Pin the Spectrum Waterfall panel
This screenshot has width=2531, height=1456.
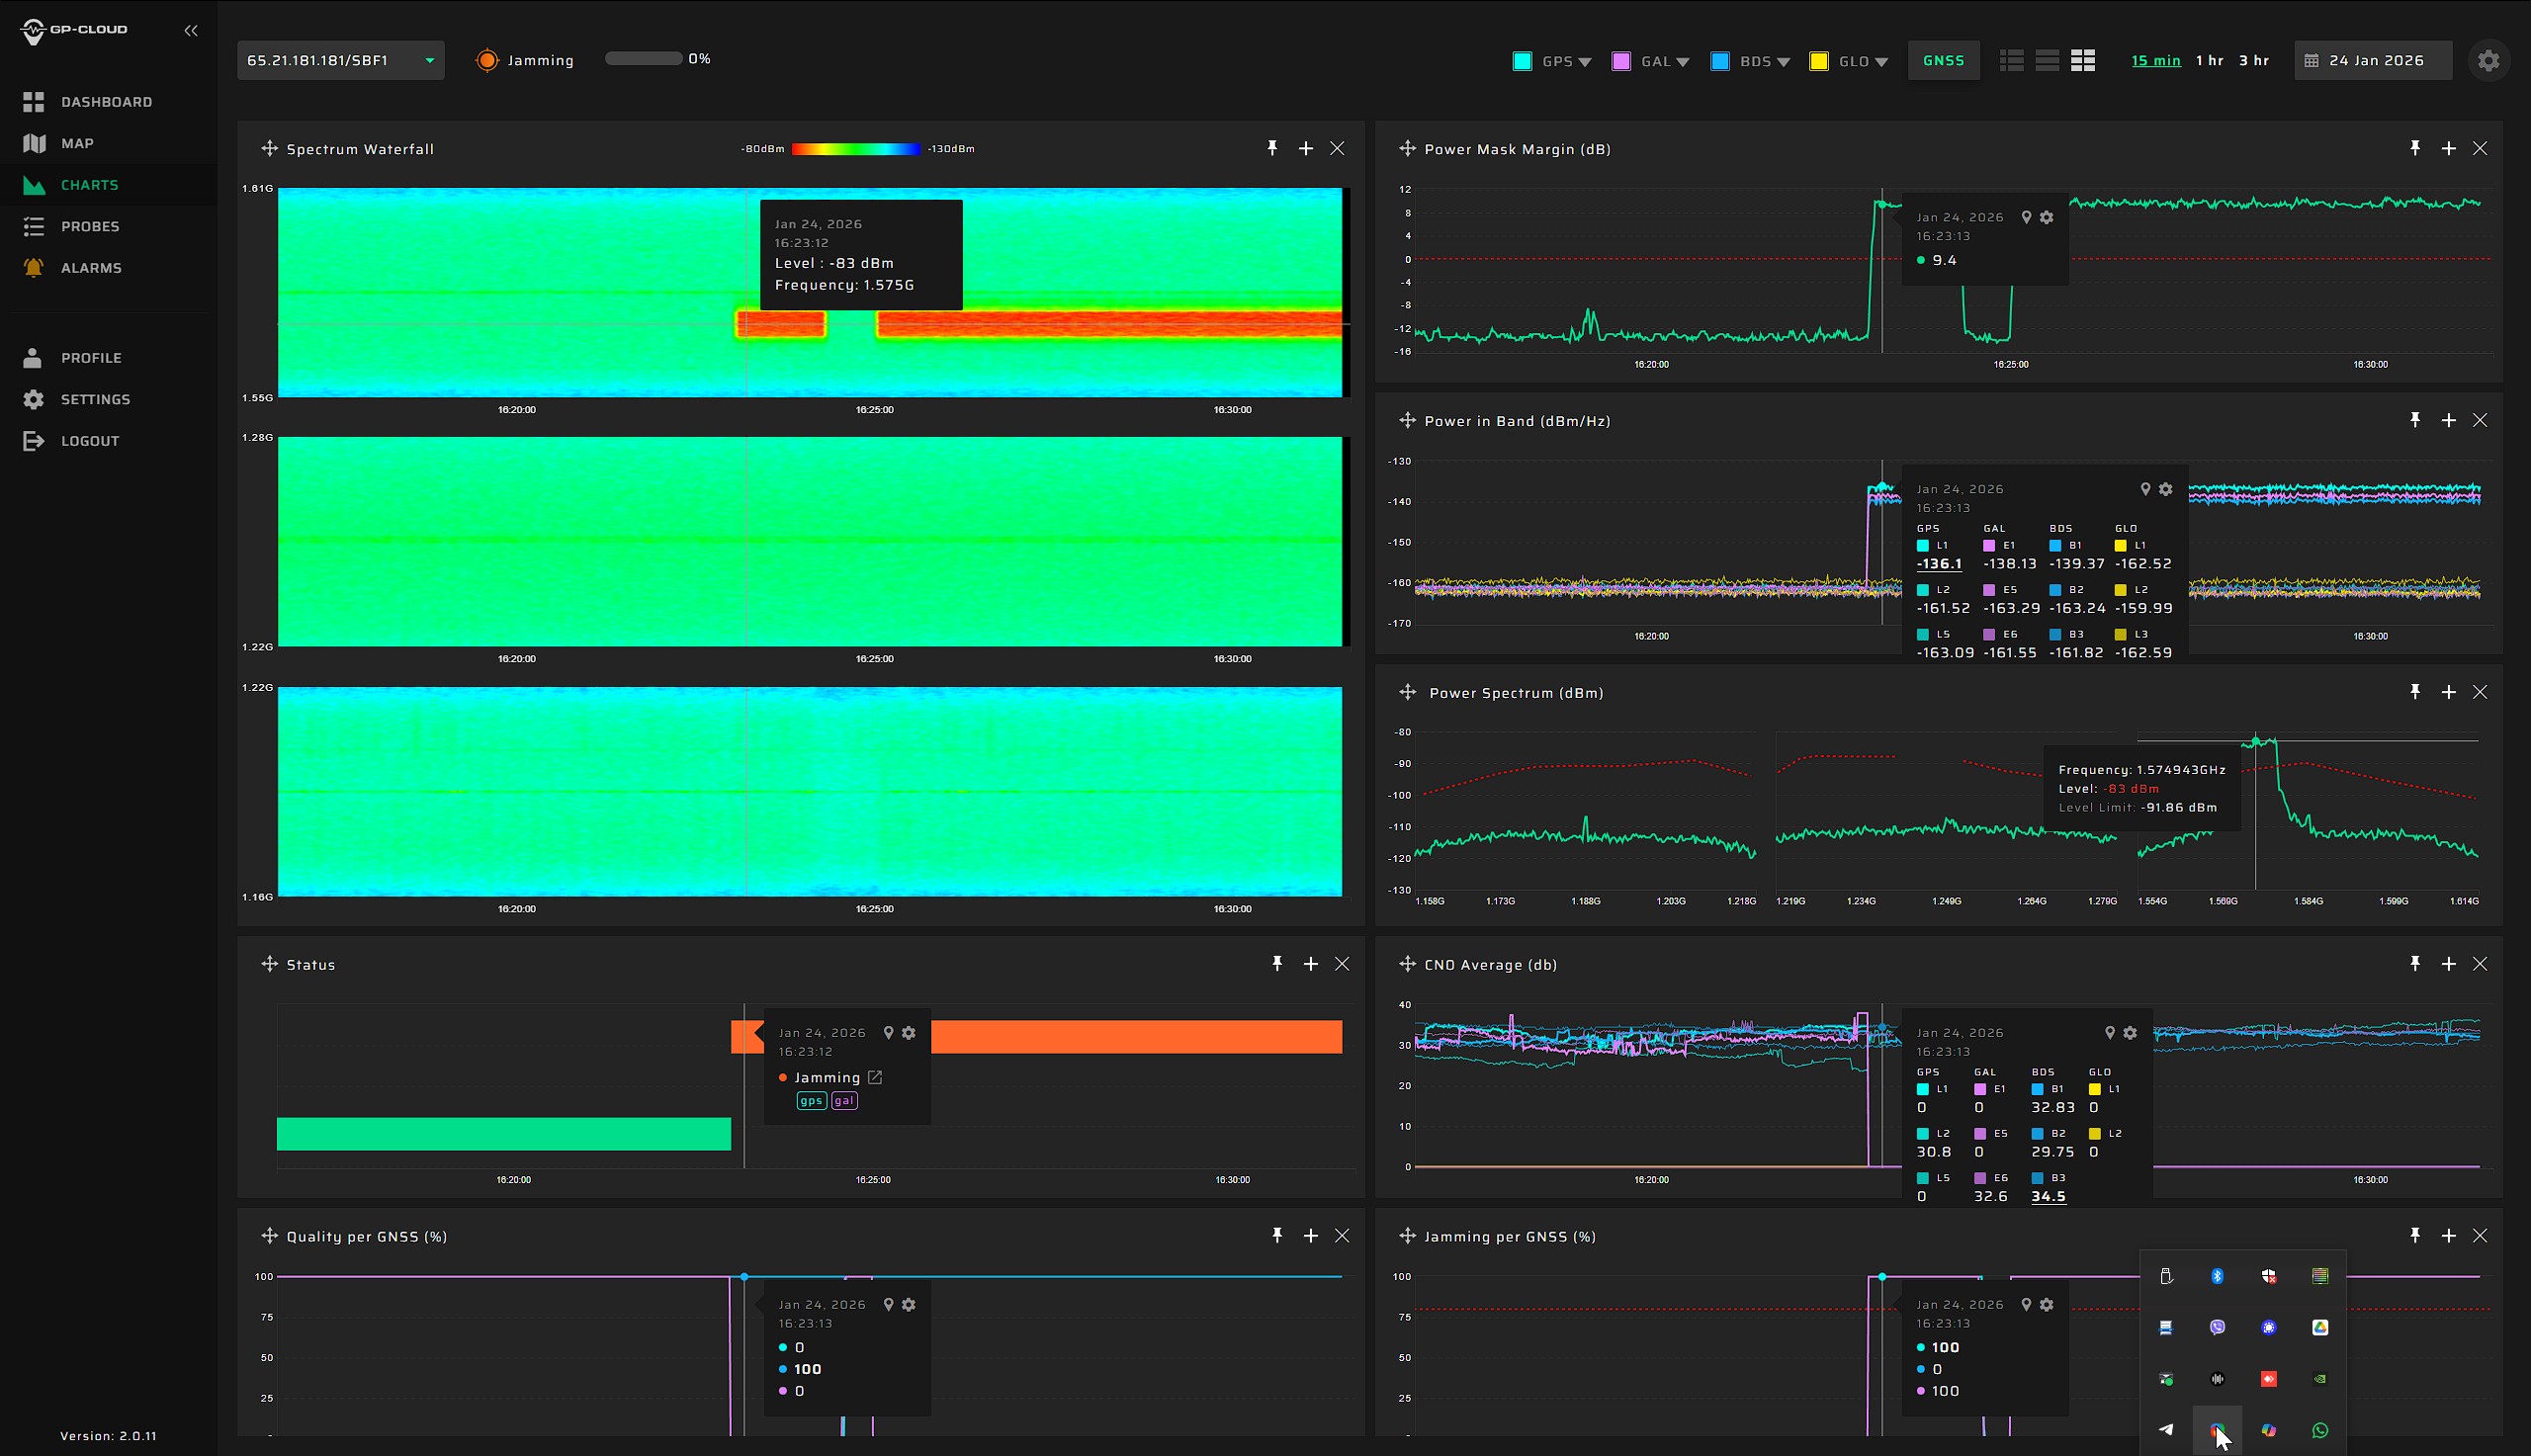[1272, 148]
